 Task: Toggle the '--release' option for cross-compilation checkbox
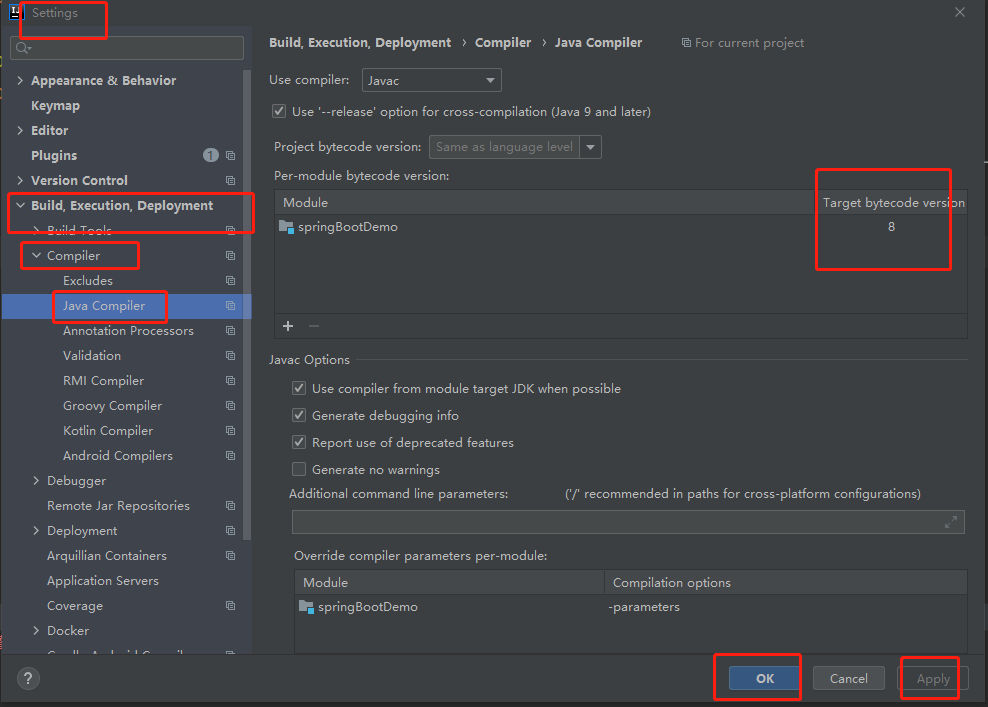click(x=279, y=112)
